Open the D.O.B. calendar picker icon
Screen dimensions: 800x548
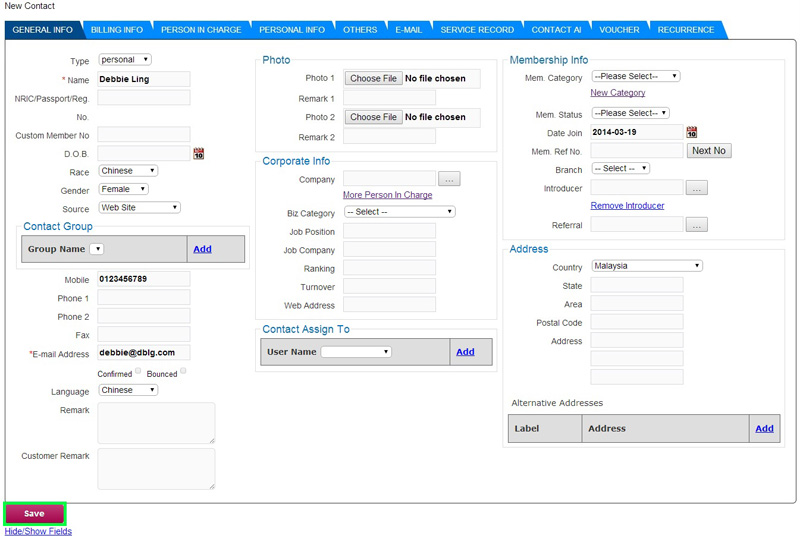[198, 153]
